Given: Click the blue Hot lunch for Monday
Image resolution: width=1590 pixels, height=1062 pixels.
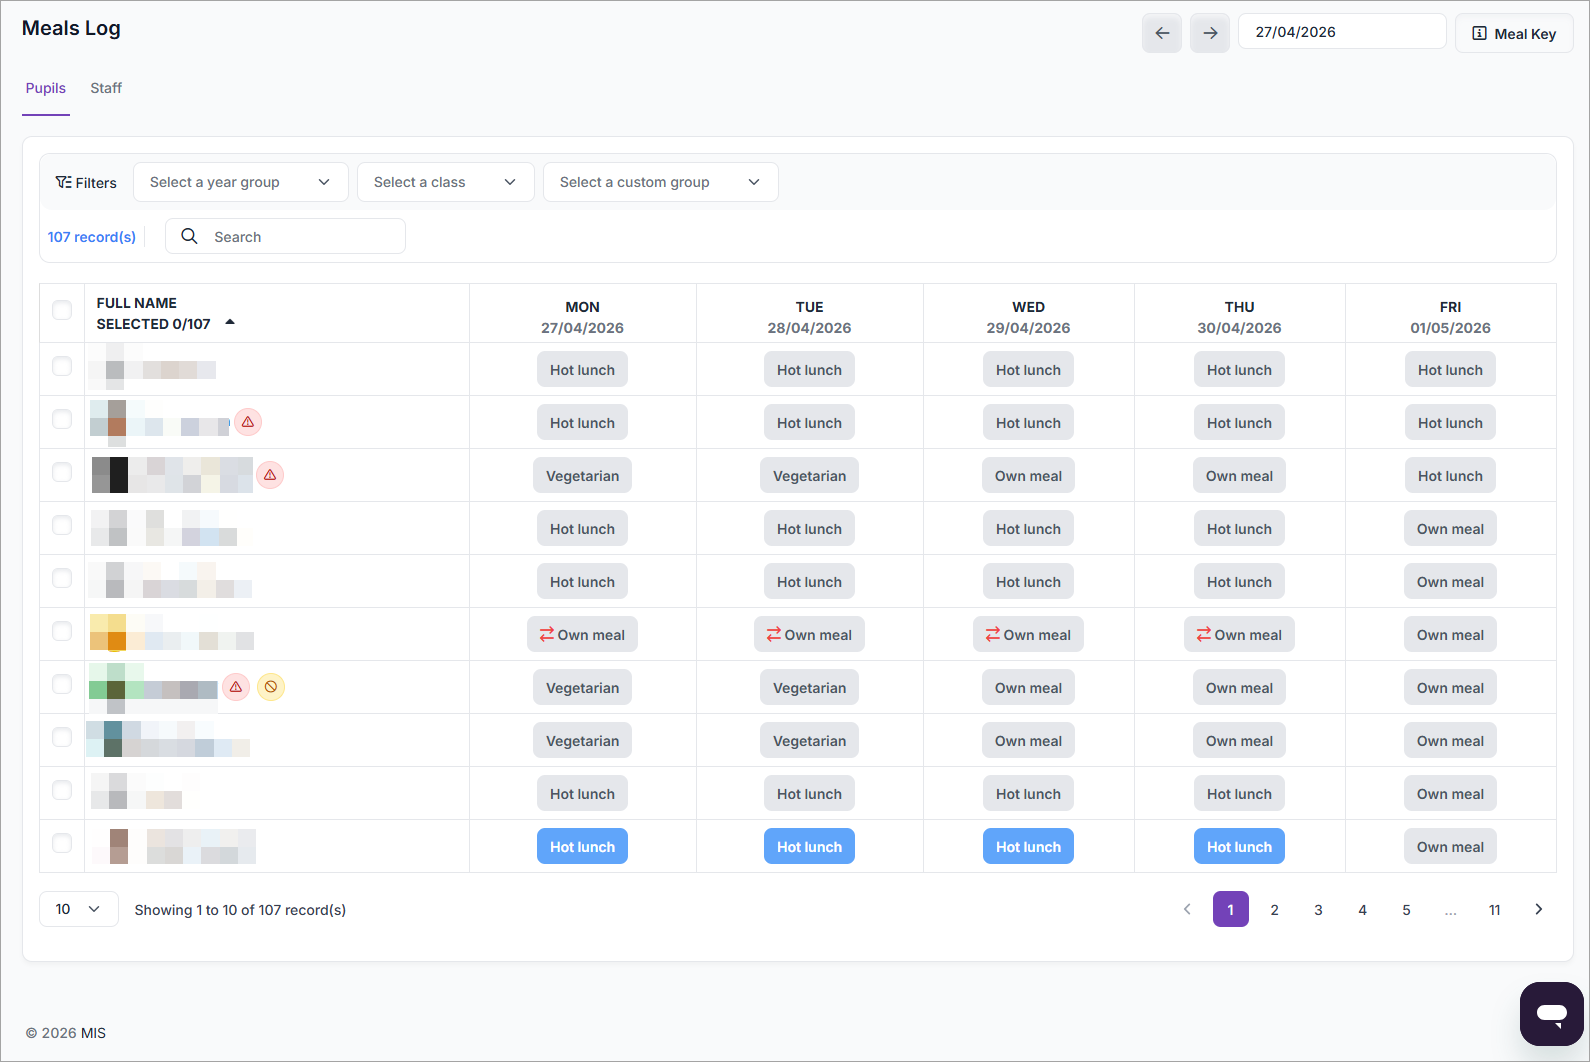Looking at the screenshot, I should (x=582, y=847).
